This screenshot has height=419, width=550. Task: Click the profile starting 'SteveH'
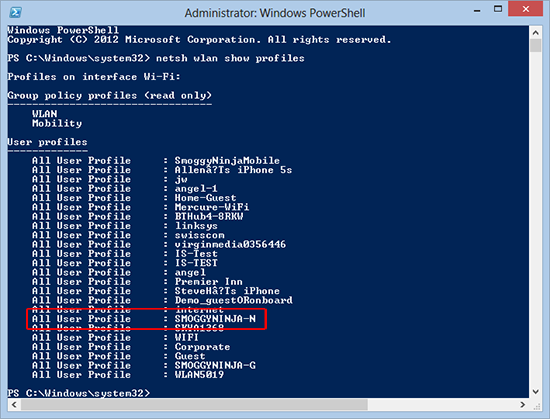(x=227, y=291)
